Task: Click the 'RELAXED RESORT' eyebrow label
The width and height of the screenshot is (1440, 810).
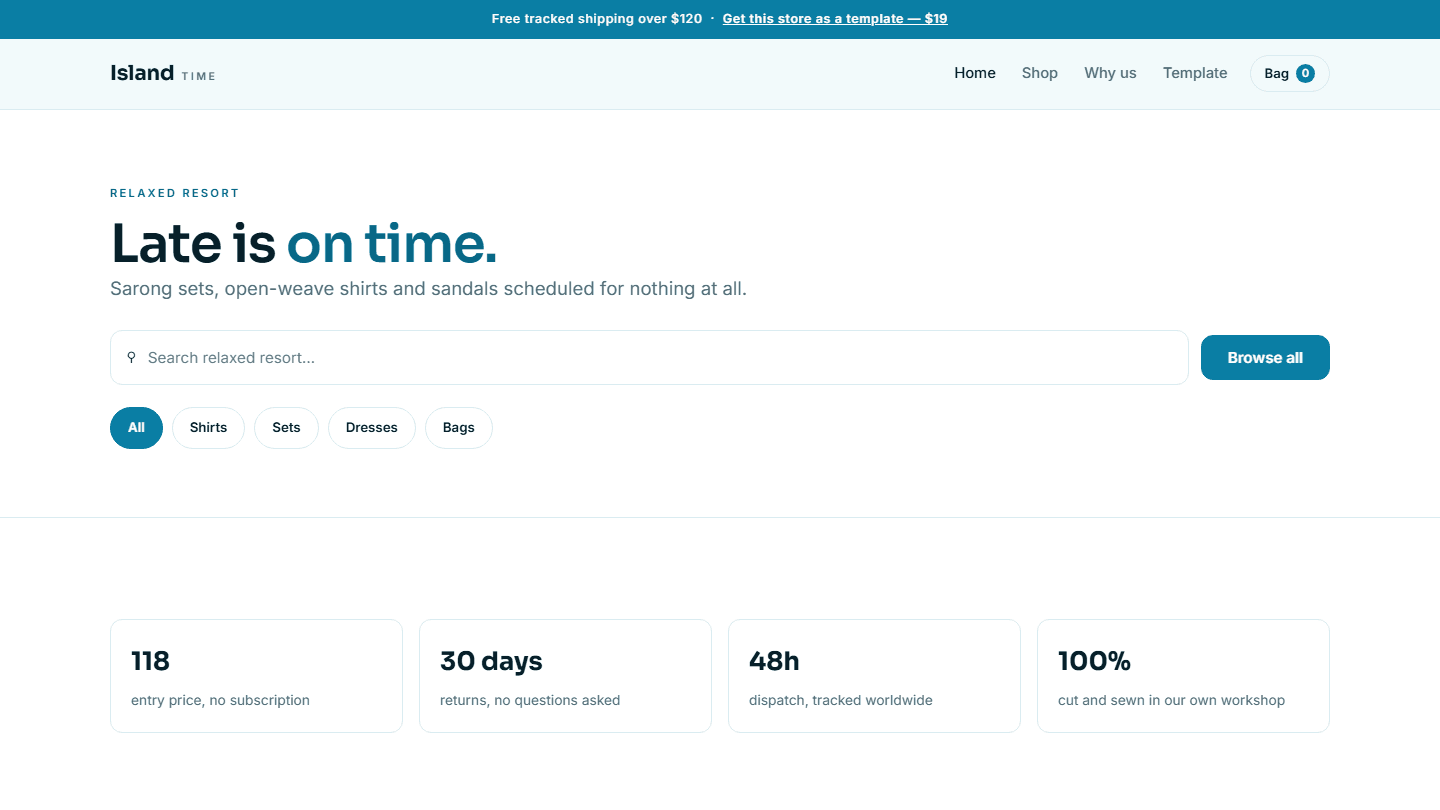Action: point(175,193)
